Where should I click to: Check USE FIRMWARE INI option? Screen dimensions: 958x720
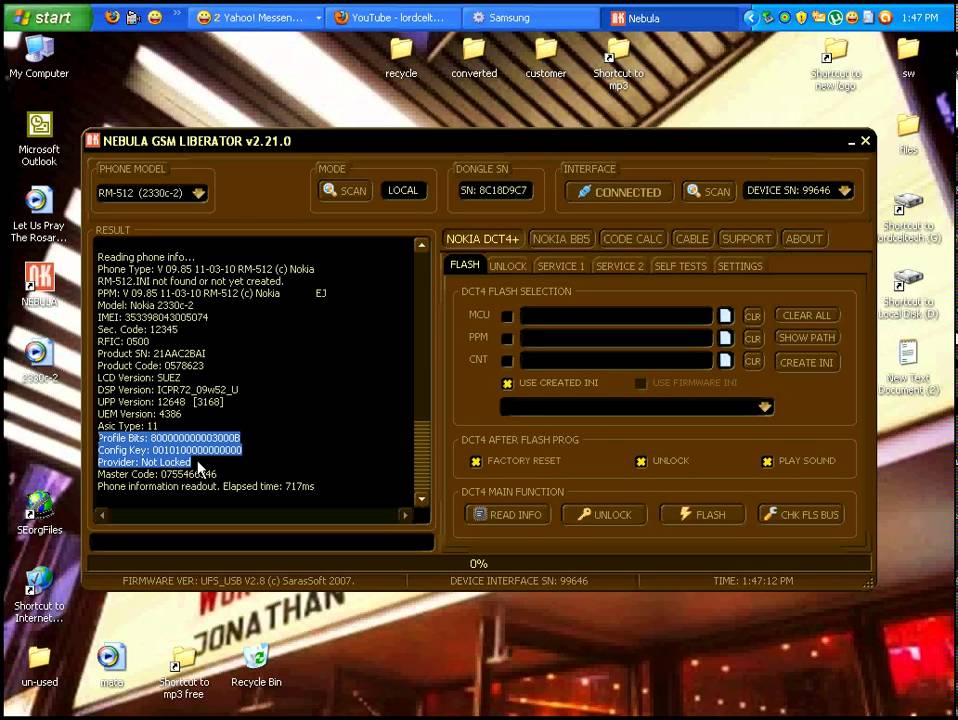640,383
